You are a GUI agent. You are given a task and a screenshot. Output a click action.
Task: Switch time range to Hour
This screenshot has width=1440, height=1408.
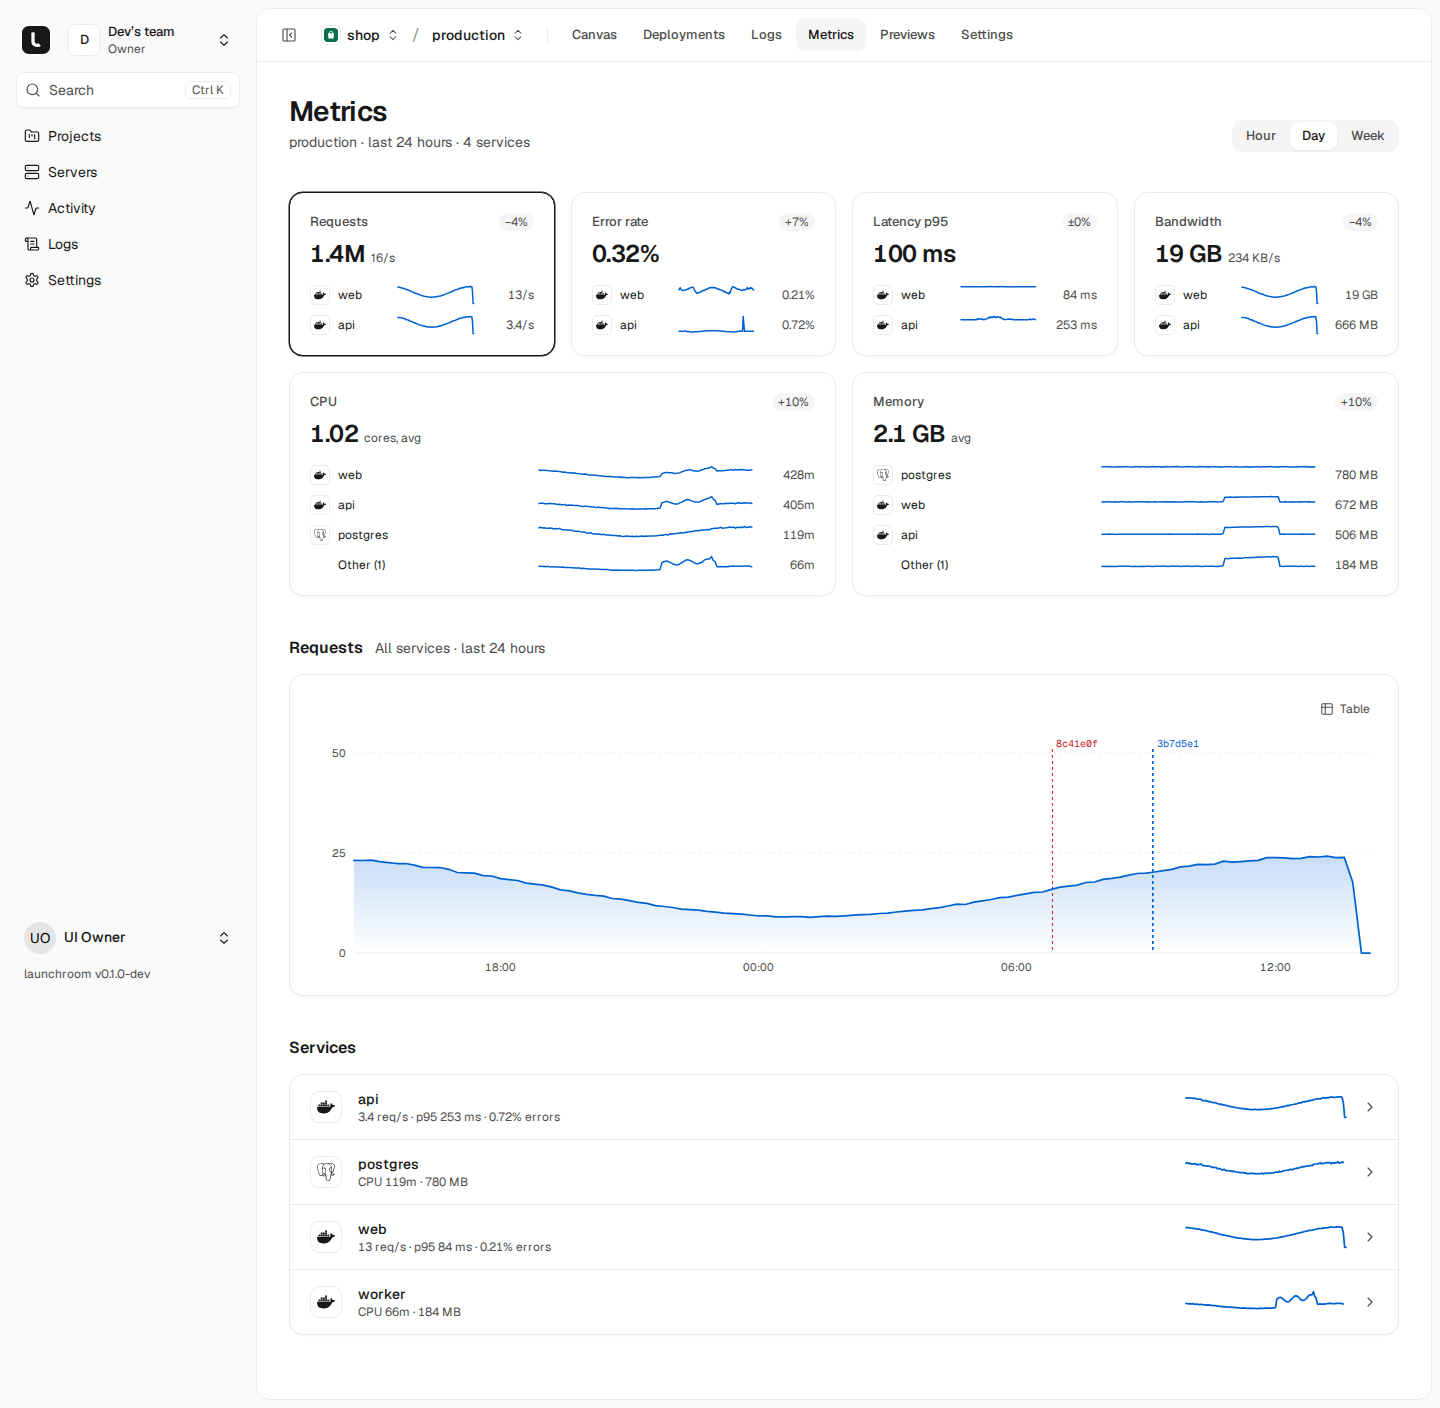(1260, 136)
